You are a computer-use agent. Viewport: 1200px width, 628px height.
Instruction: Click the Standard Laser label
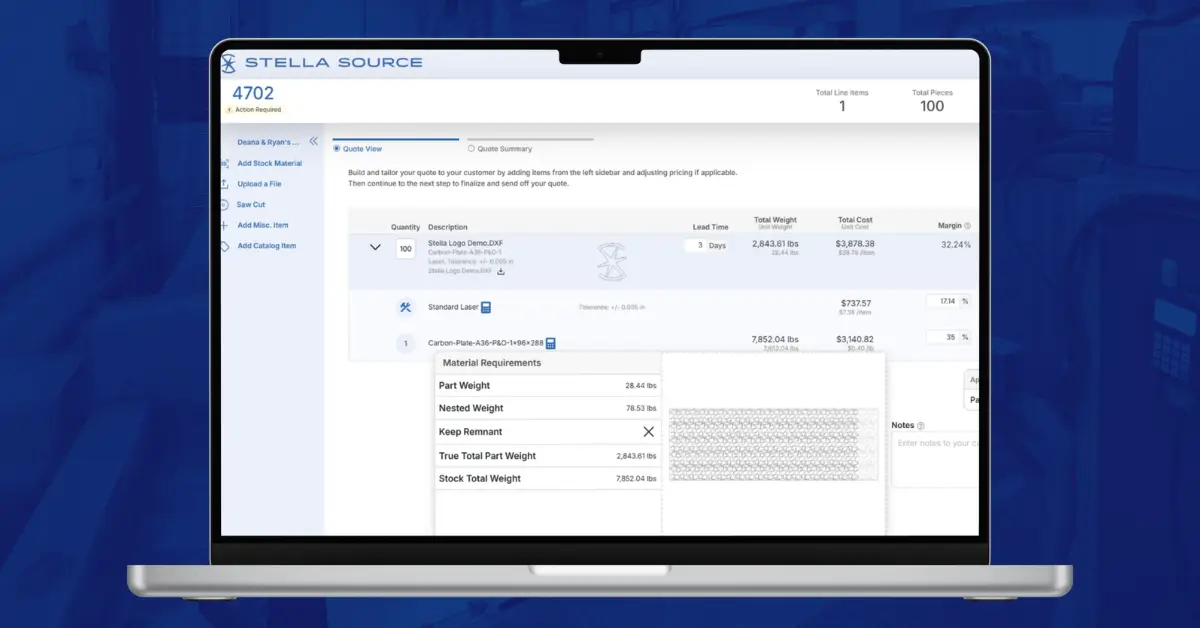coord(453,307)
